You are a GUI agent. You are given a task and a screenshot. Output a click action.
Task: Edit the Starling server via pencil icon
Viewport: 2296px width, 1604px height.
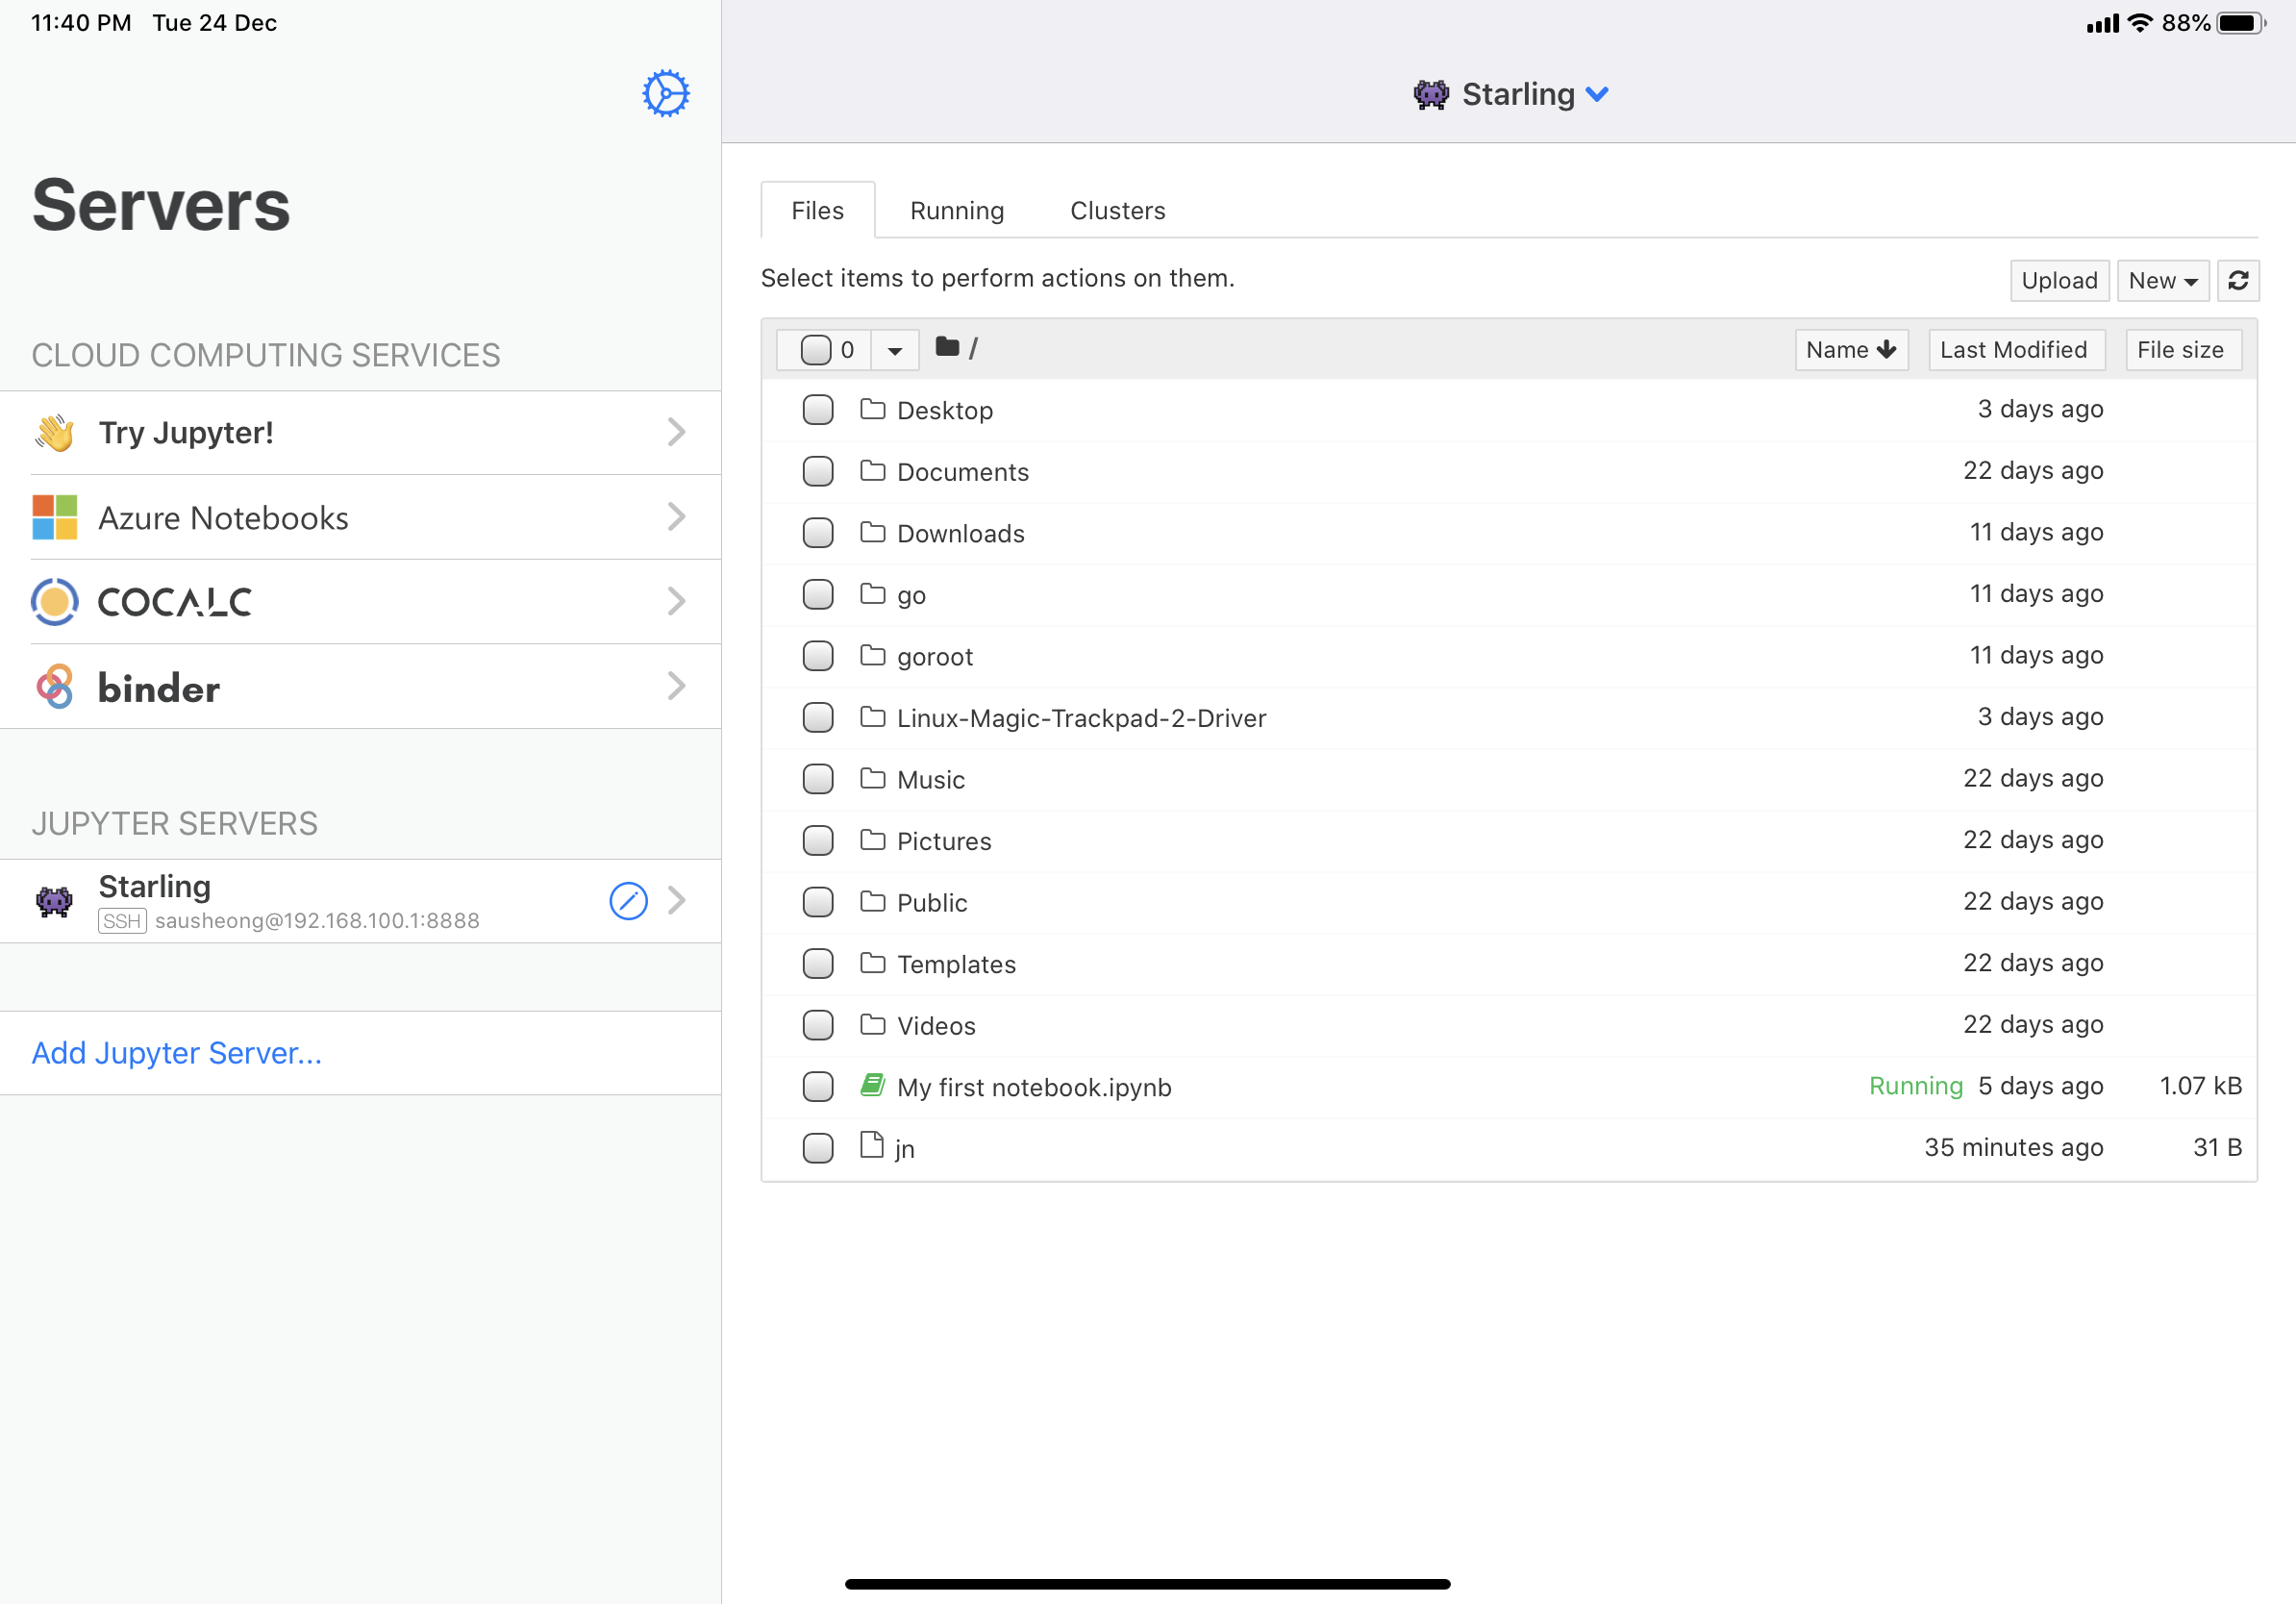point(628,900)
